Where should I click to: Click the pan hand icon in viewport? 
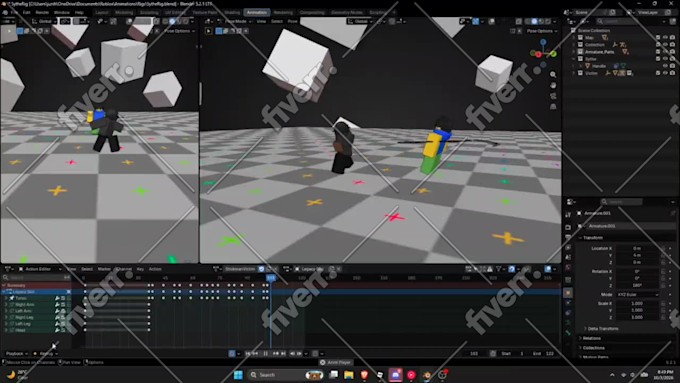click(x=553, y=85)
